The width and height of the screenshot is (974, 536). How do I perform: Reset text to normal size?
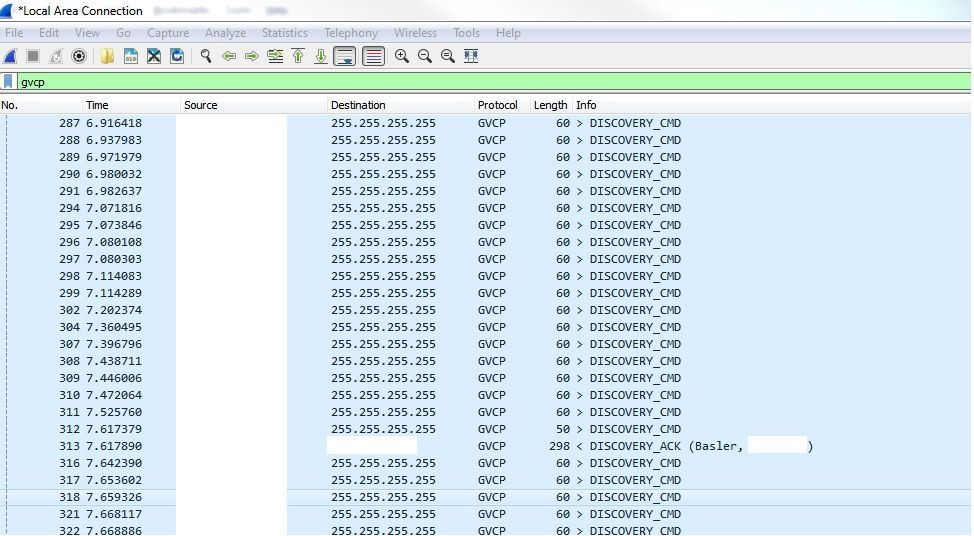tap(448, 57)
